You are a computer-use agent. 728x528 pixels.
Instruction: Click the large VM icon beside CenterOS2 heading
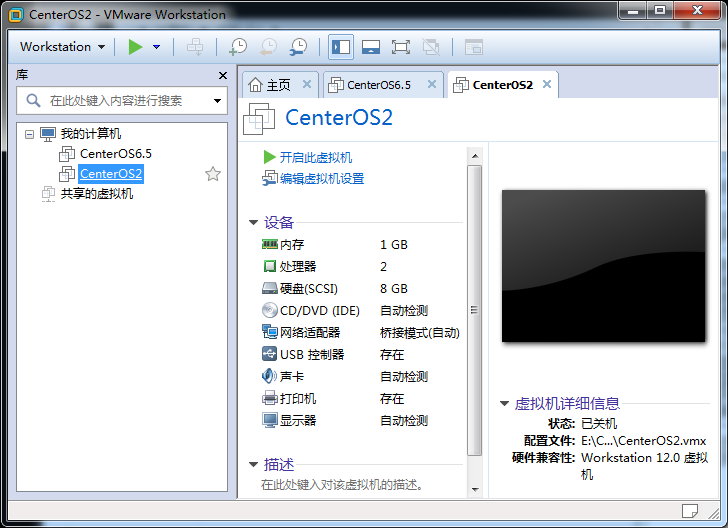click(259, 119)
